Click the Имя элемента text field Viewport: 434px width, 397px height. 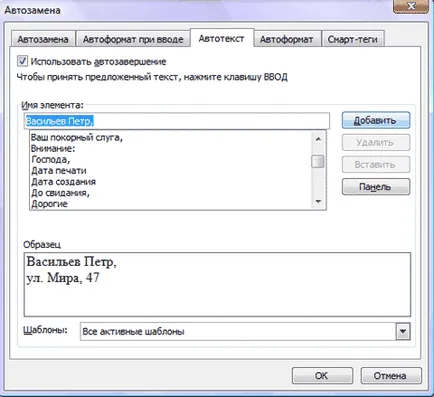177,121
